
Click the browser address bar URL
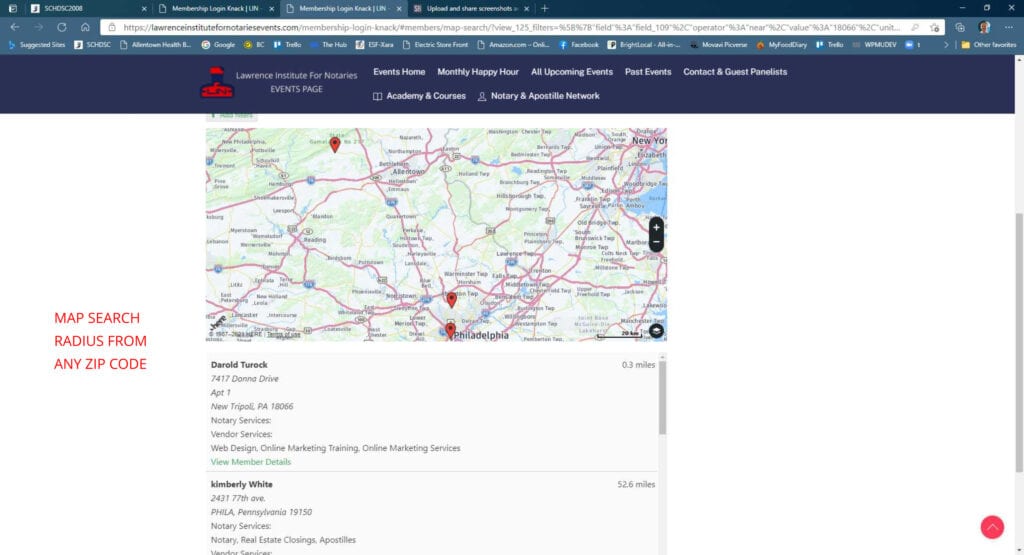coord(500,27)
